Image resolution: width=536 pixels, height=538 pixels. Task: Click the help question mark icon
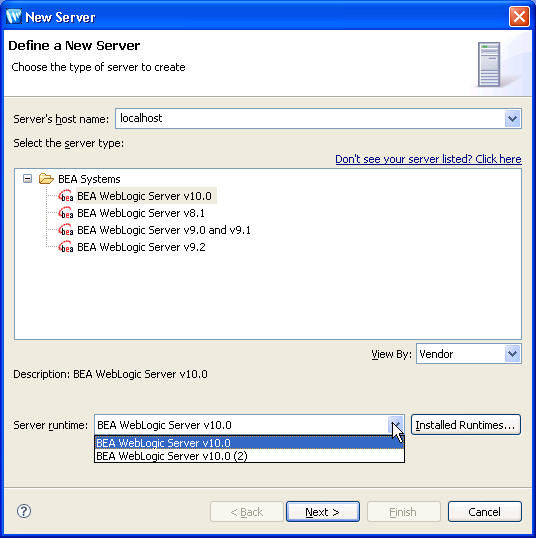click(24, 511)
